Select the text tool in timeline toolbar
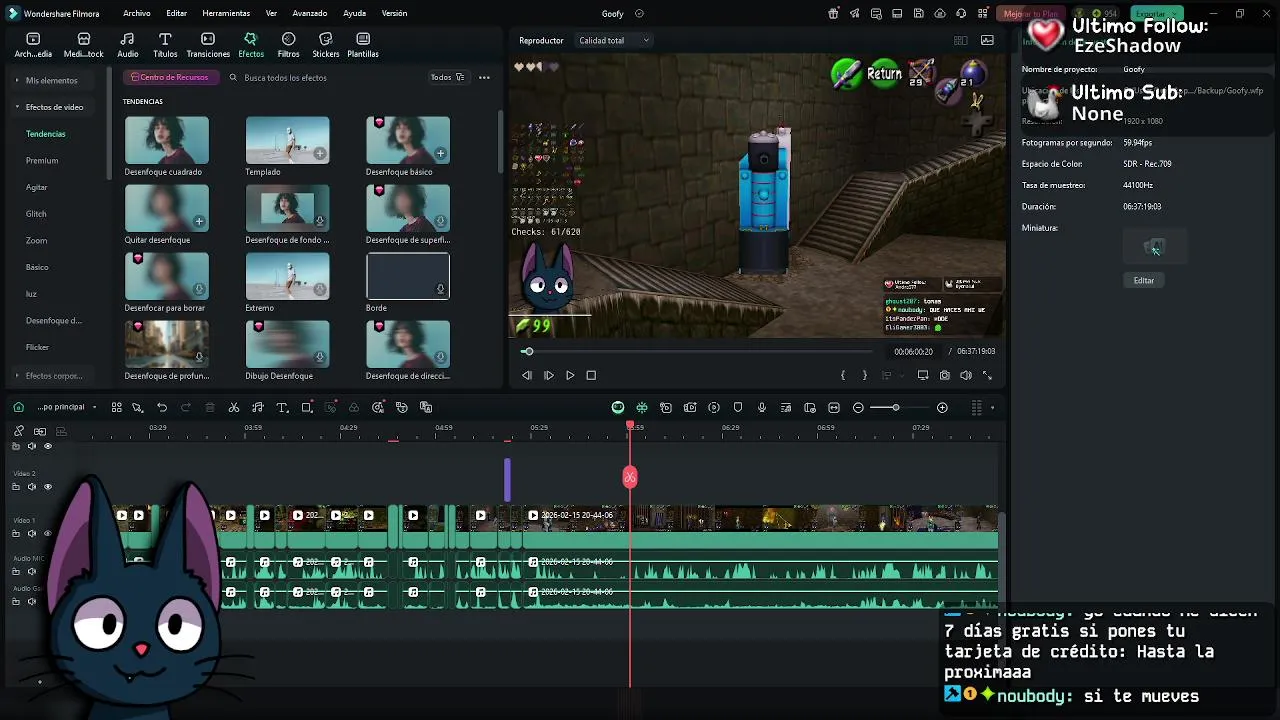The width and height of the screenshot is (1280, 720). pyautogui.click(x=282, y=407)
